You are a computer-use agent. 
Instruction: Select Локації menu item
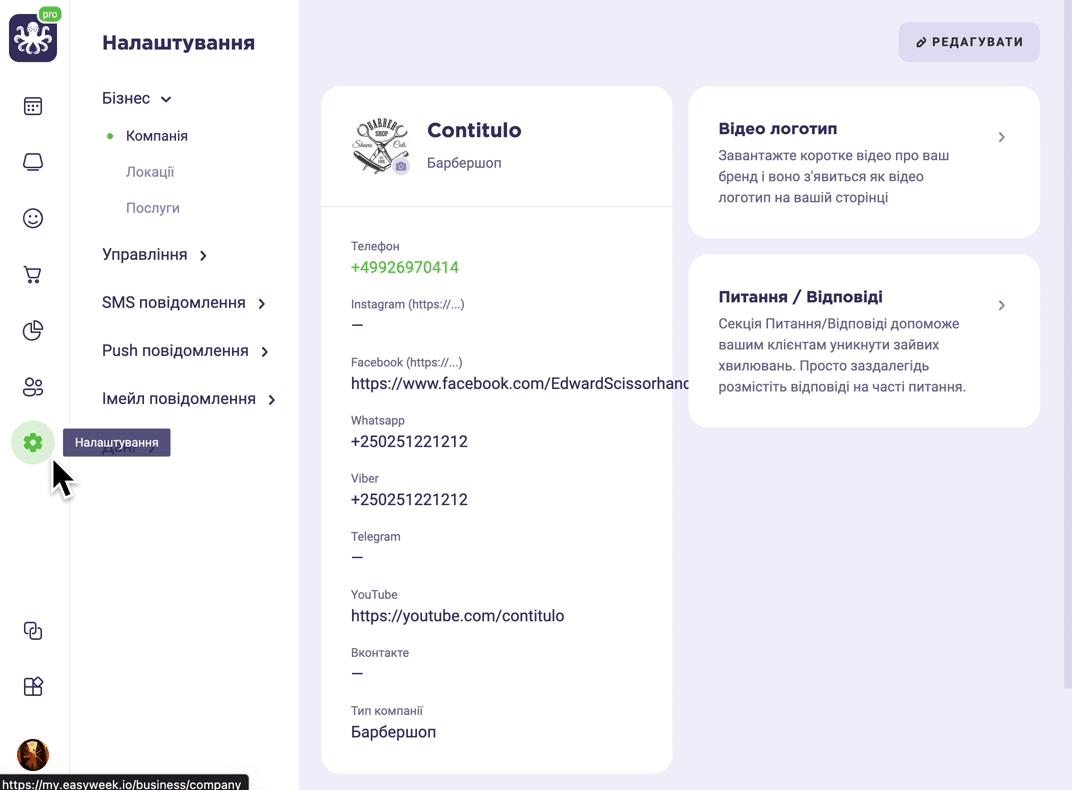[150, 172]
